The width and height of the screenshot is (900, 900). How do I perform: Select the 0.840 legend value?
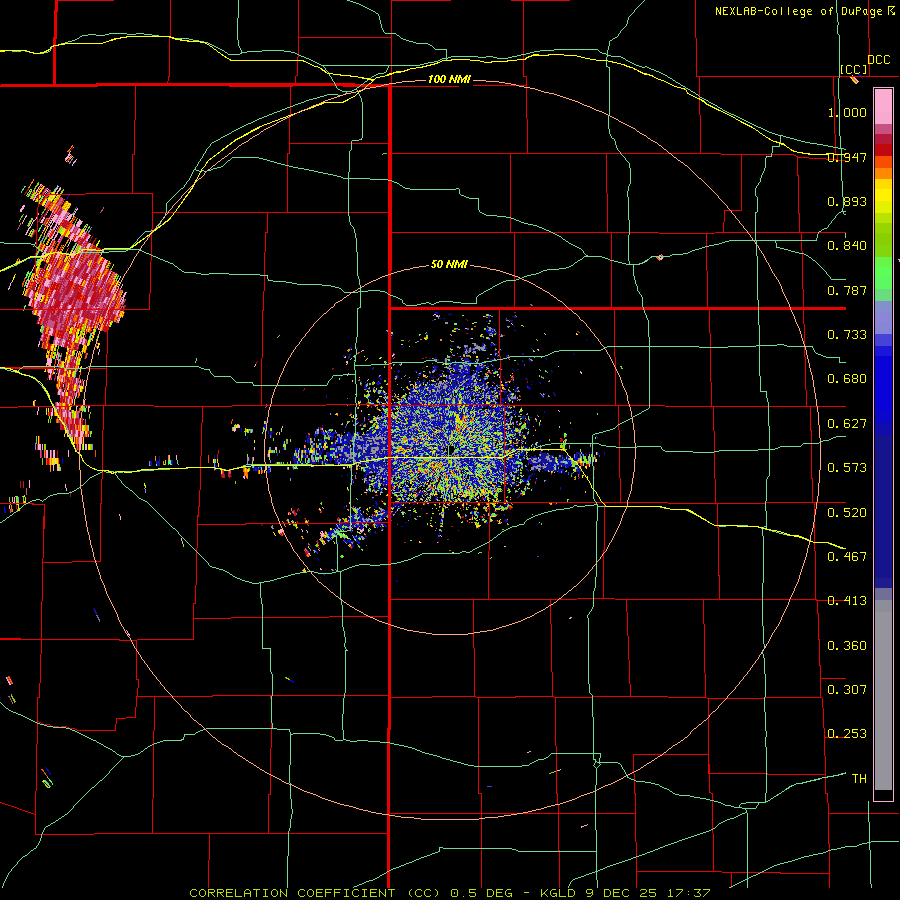click(x=847, y=246)
